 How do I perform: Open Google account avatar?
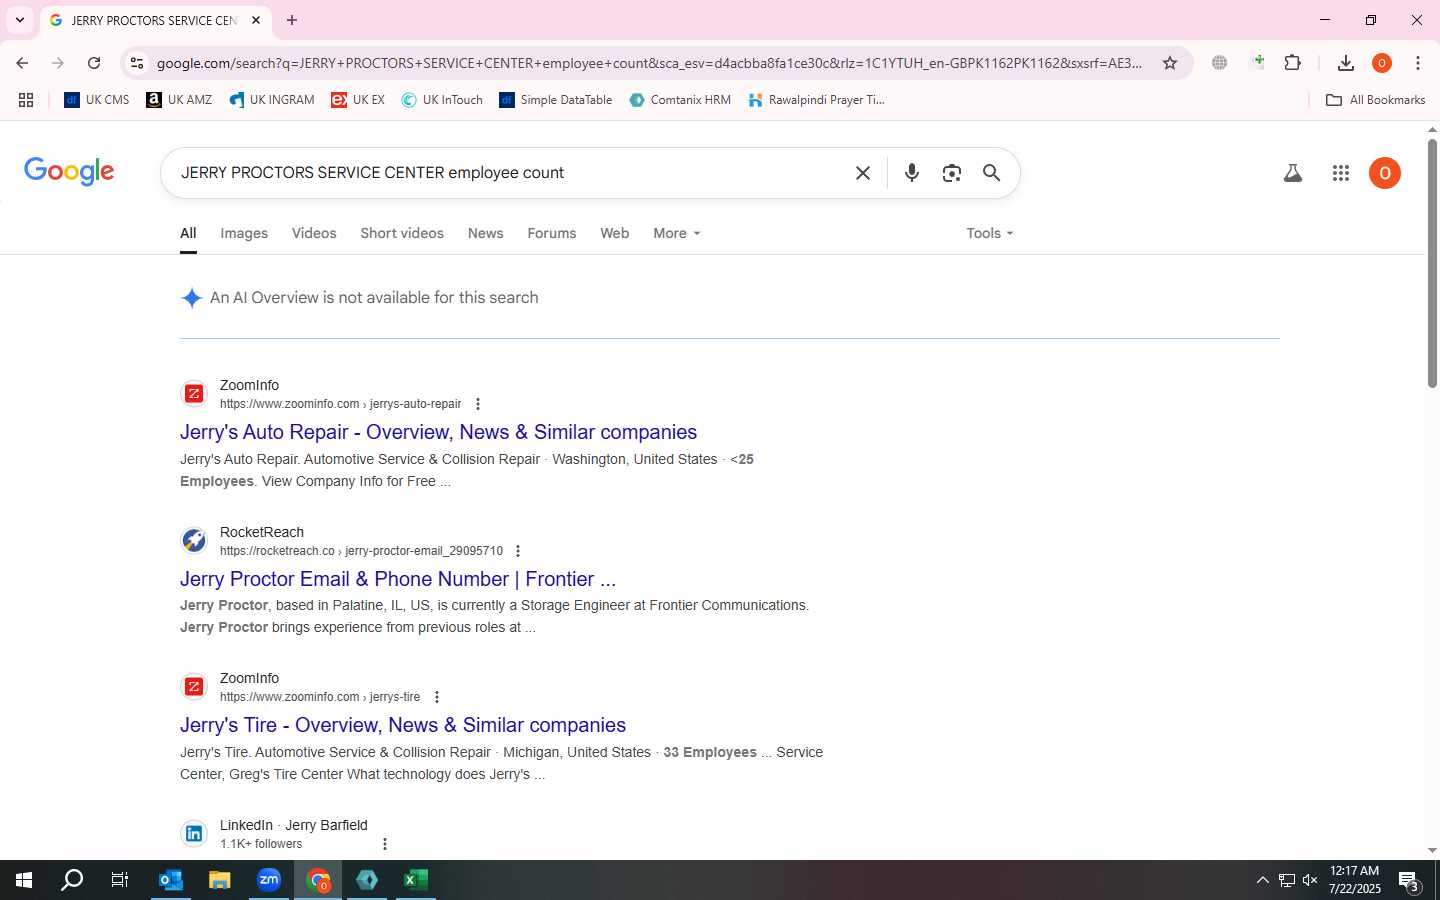[x=1385, y=173]
